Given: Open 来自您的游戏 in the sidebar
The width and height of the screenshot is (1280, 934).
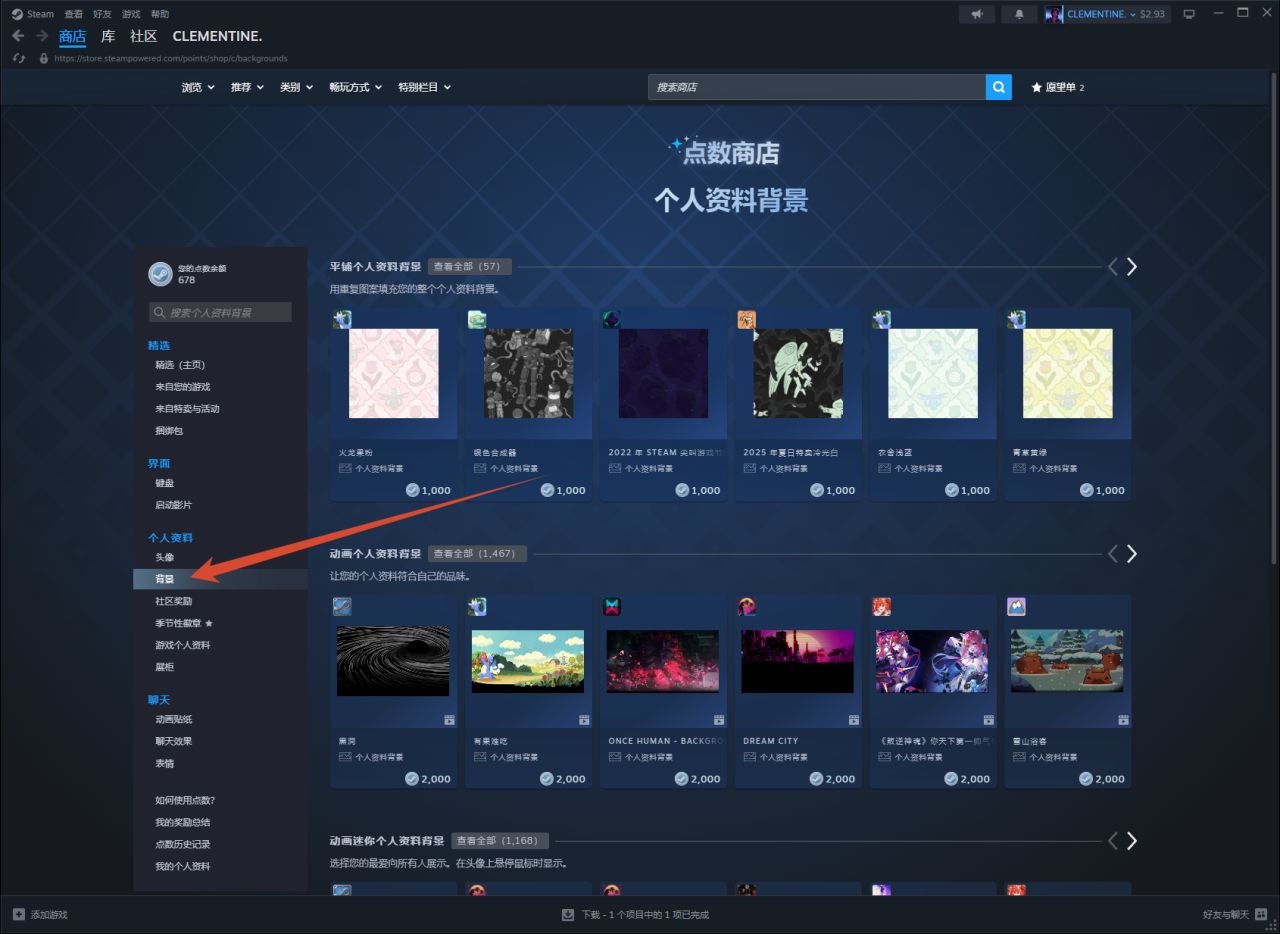Looking at the screenshot, I should point(183,387).
